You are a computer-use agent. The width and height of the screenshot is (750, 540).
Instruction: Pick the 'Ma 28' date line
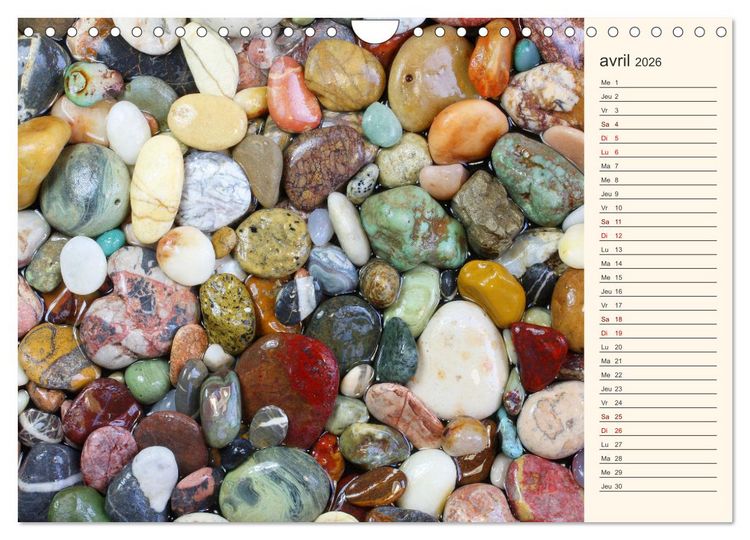point(658,458)
